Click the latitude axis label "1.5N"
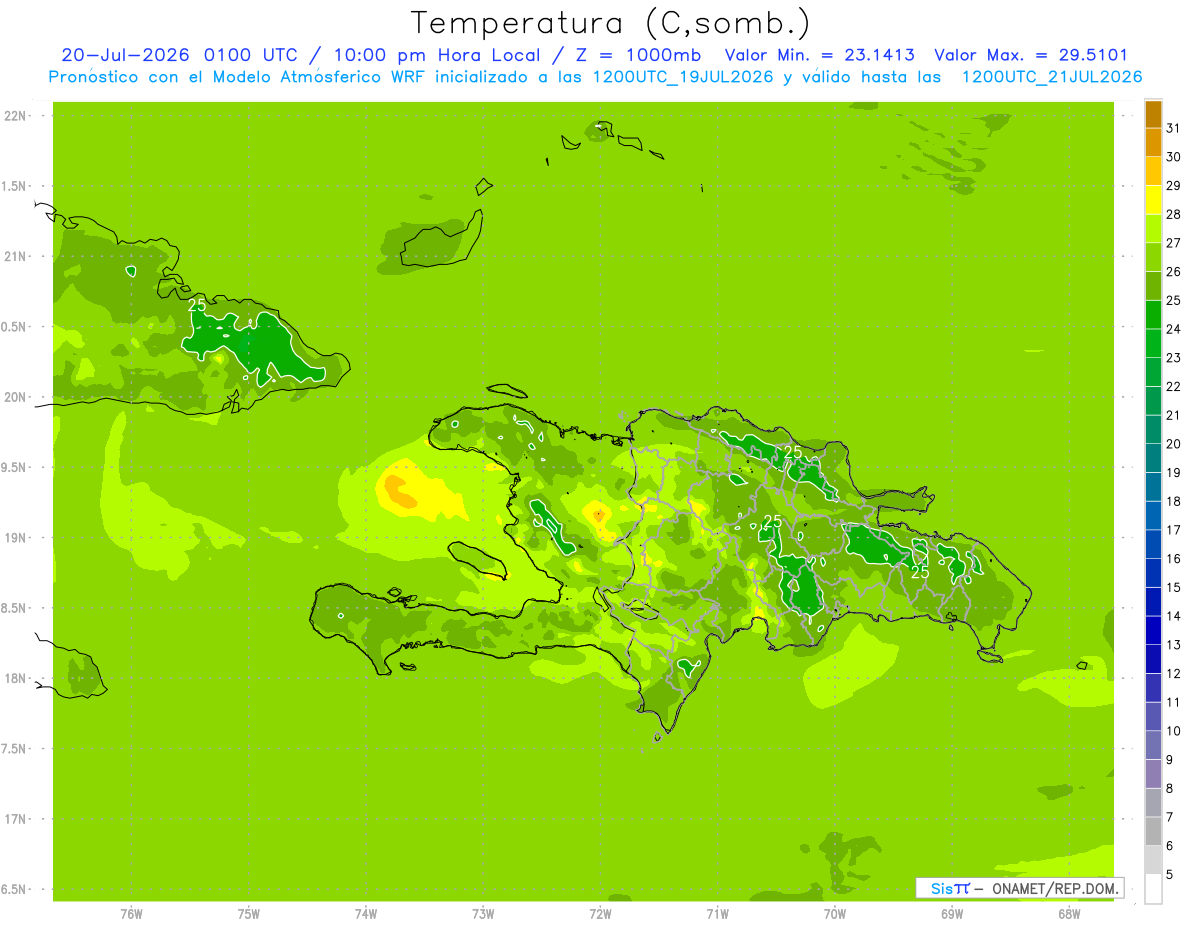The height and width of the screenshot is (927, 1200). [15, 186]
